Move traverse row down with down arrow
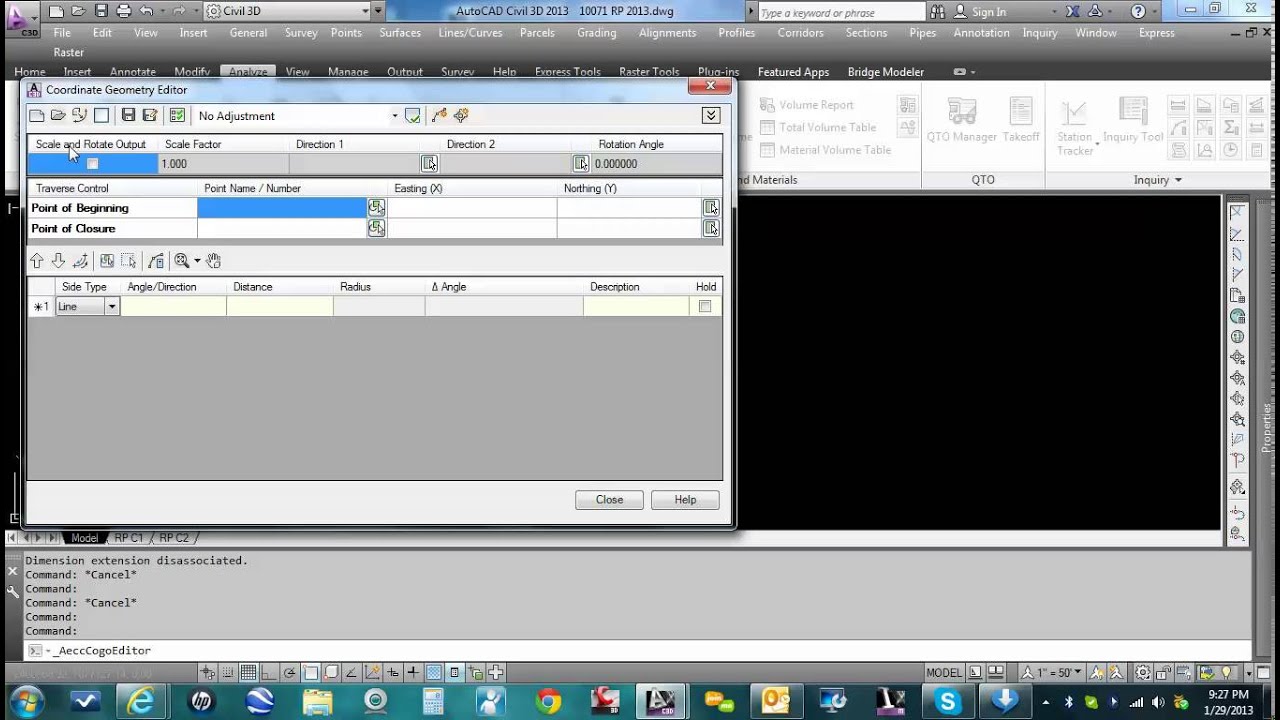1280x720 pixels. coord(58,261)
